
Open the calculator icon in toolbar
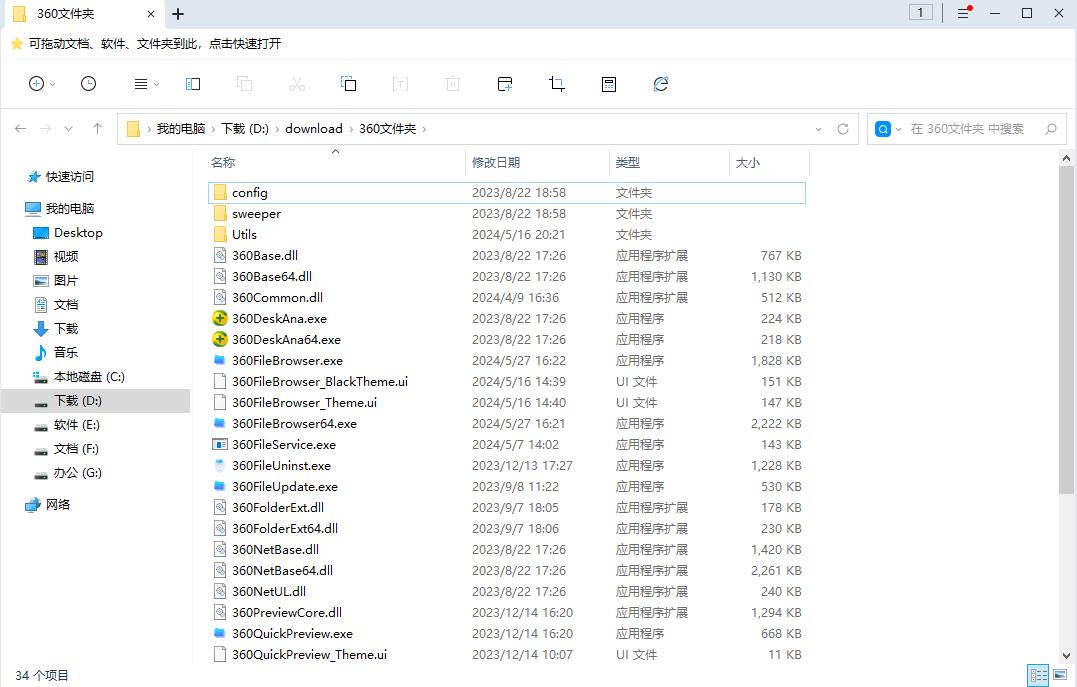pos(609,84)
